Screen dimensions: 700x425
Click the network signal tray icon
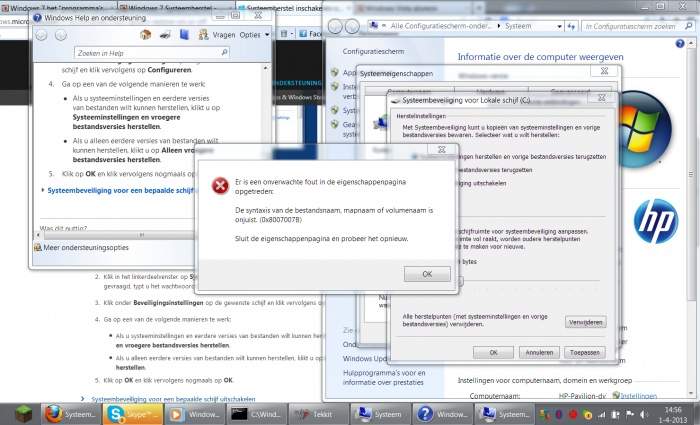tap(601, 415)
